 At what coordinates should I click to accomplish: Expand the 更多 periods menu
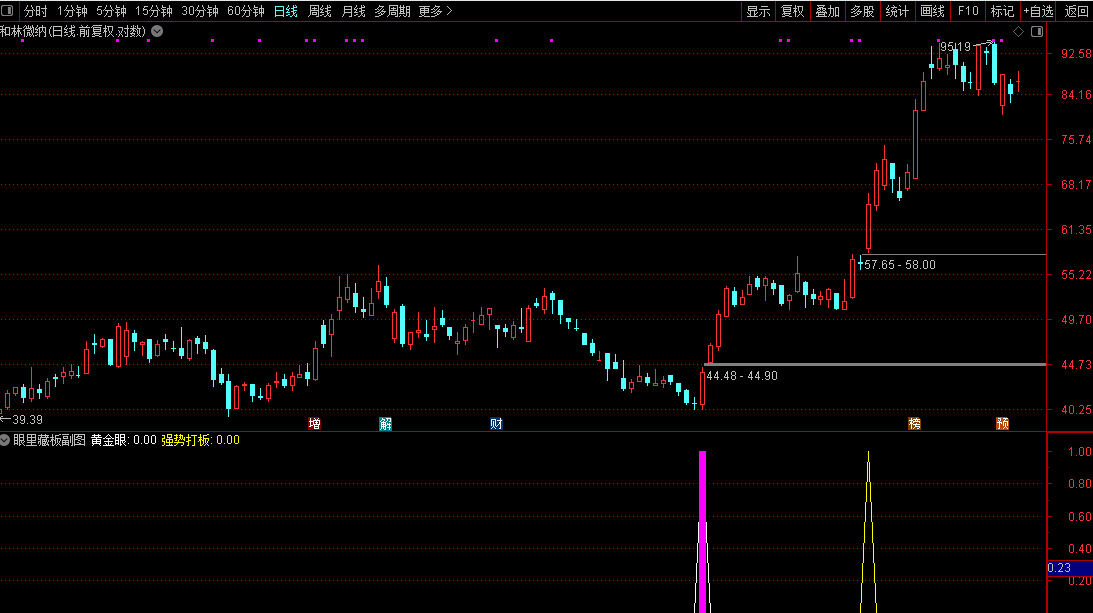pos(436,11)
